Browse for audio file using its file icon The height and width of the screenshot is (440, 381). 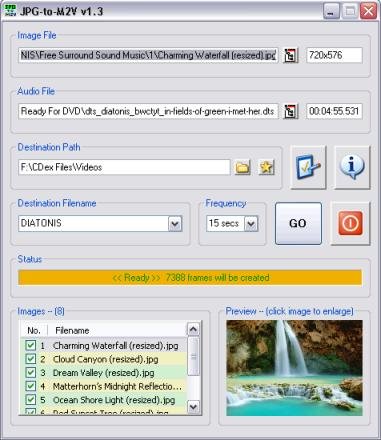pos(291,111)
